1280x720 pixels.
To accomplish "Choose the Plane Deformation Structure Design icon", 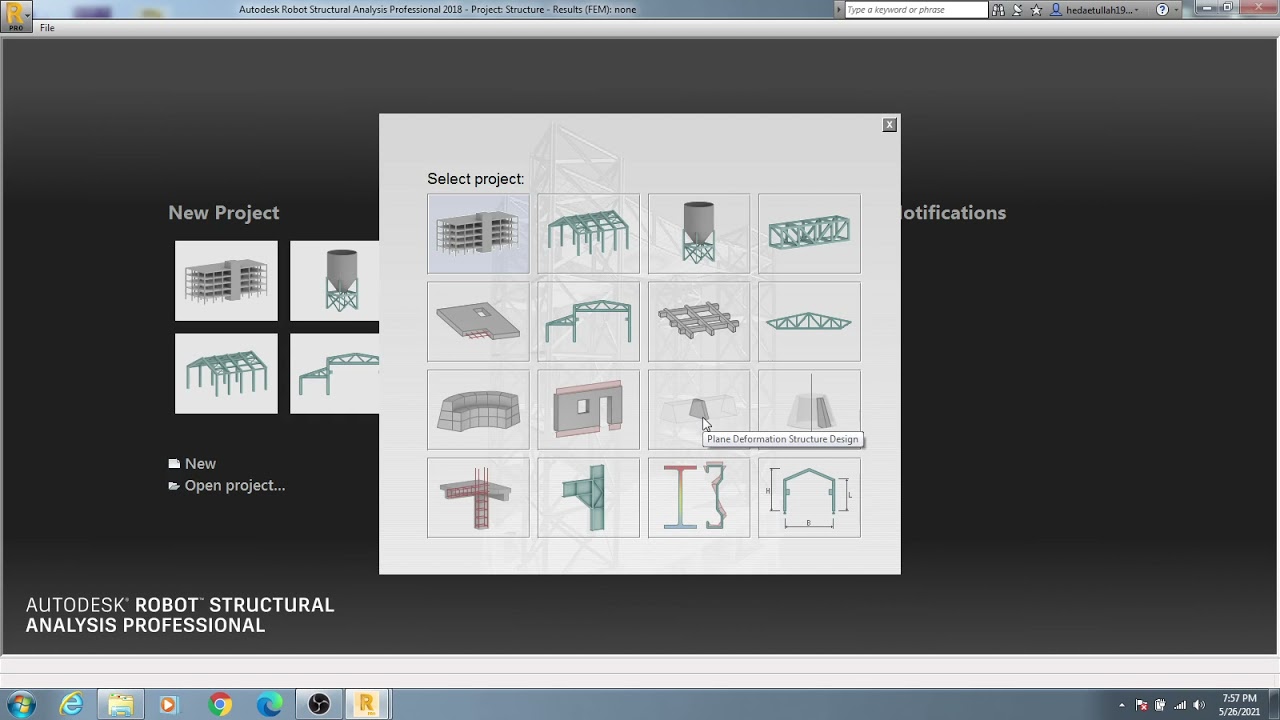I will 699,409.
